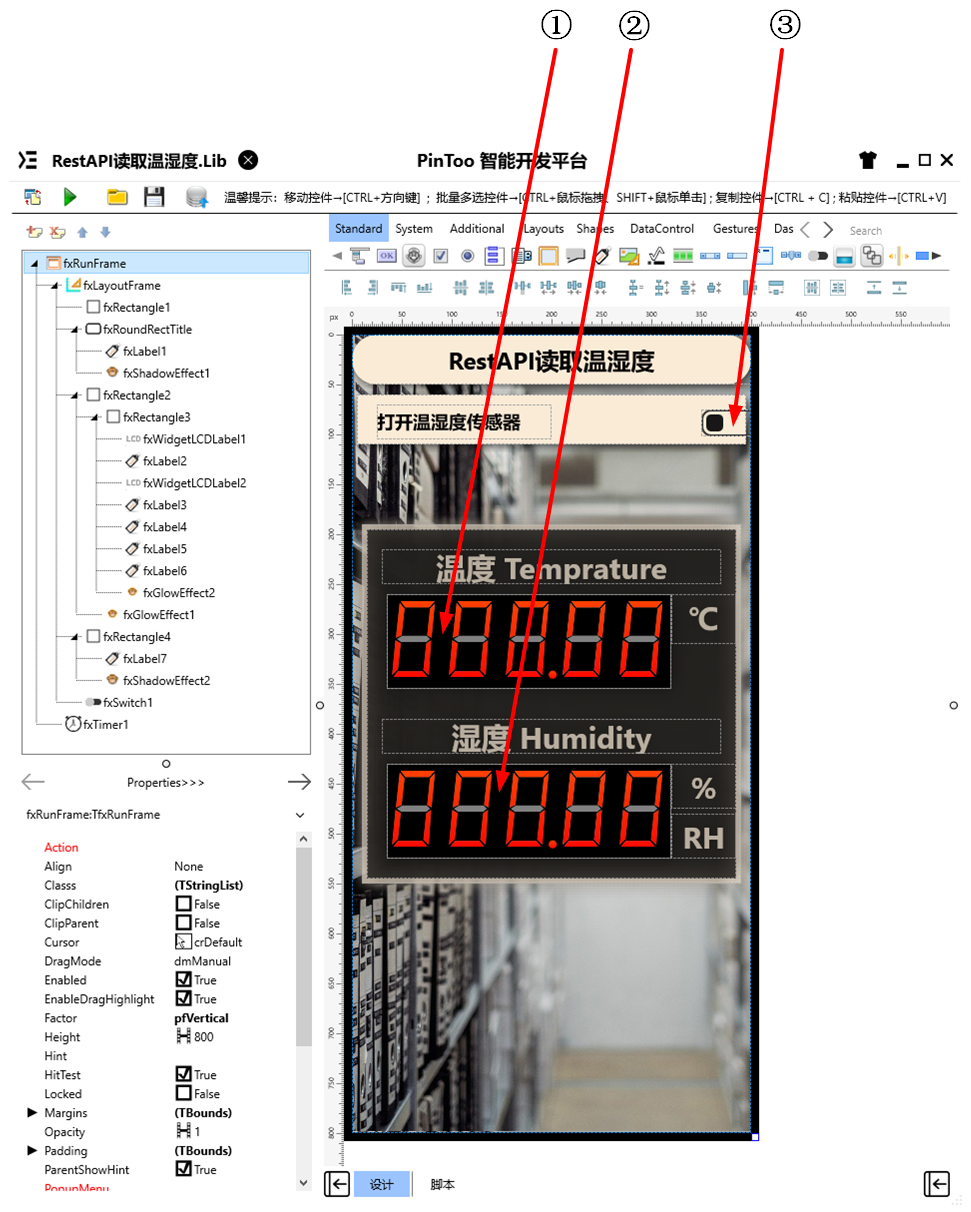Viewport: 971px width, 1212px height.
Task: Select the speech bubble memo component
Action: [x=575, y=256]
